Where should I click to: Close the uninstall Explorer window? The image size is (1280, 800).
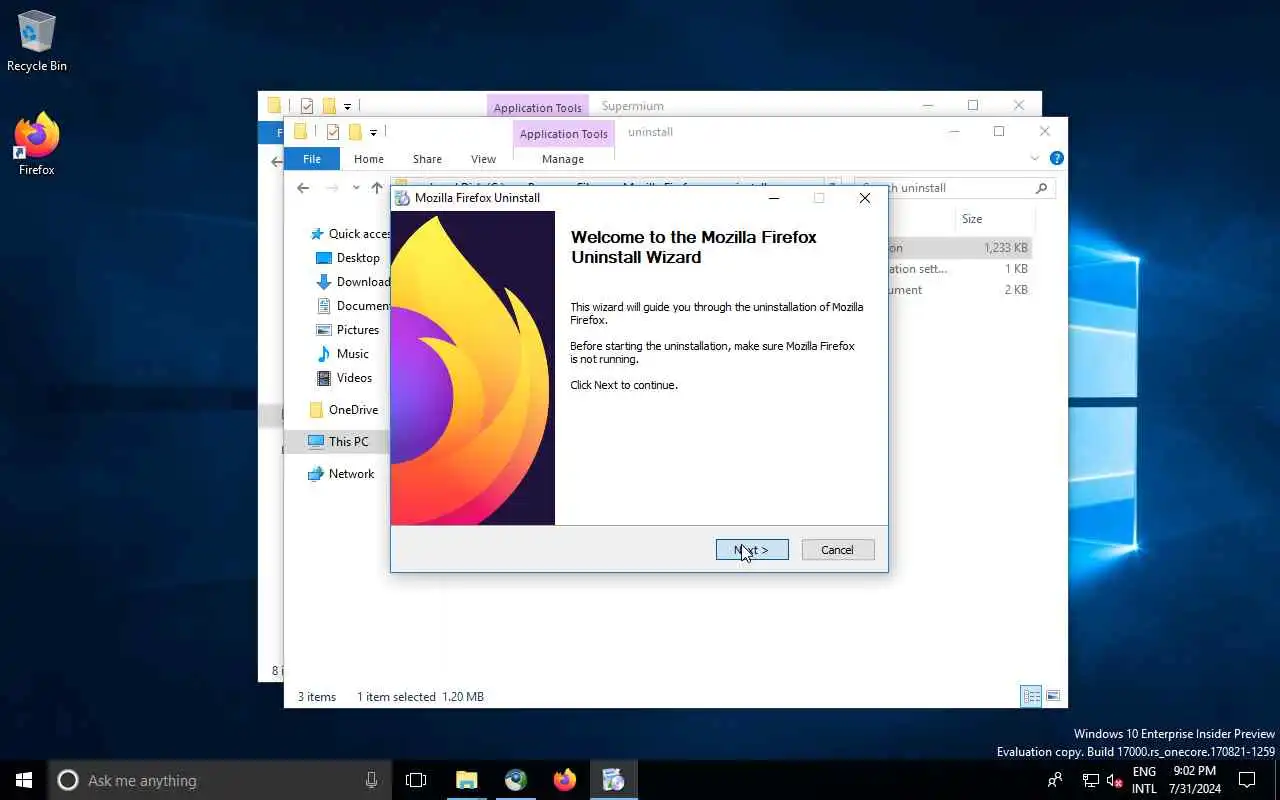1044,132
